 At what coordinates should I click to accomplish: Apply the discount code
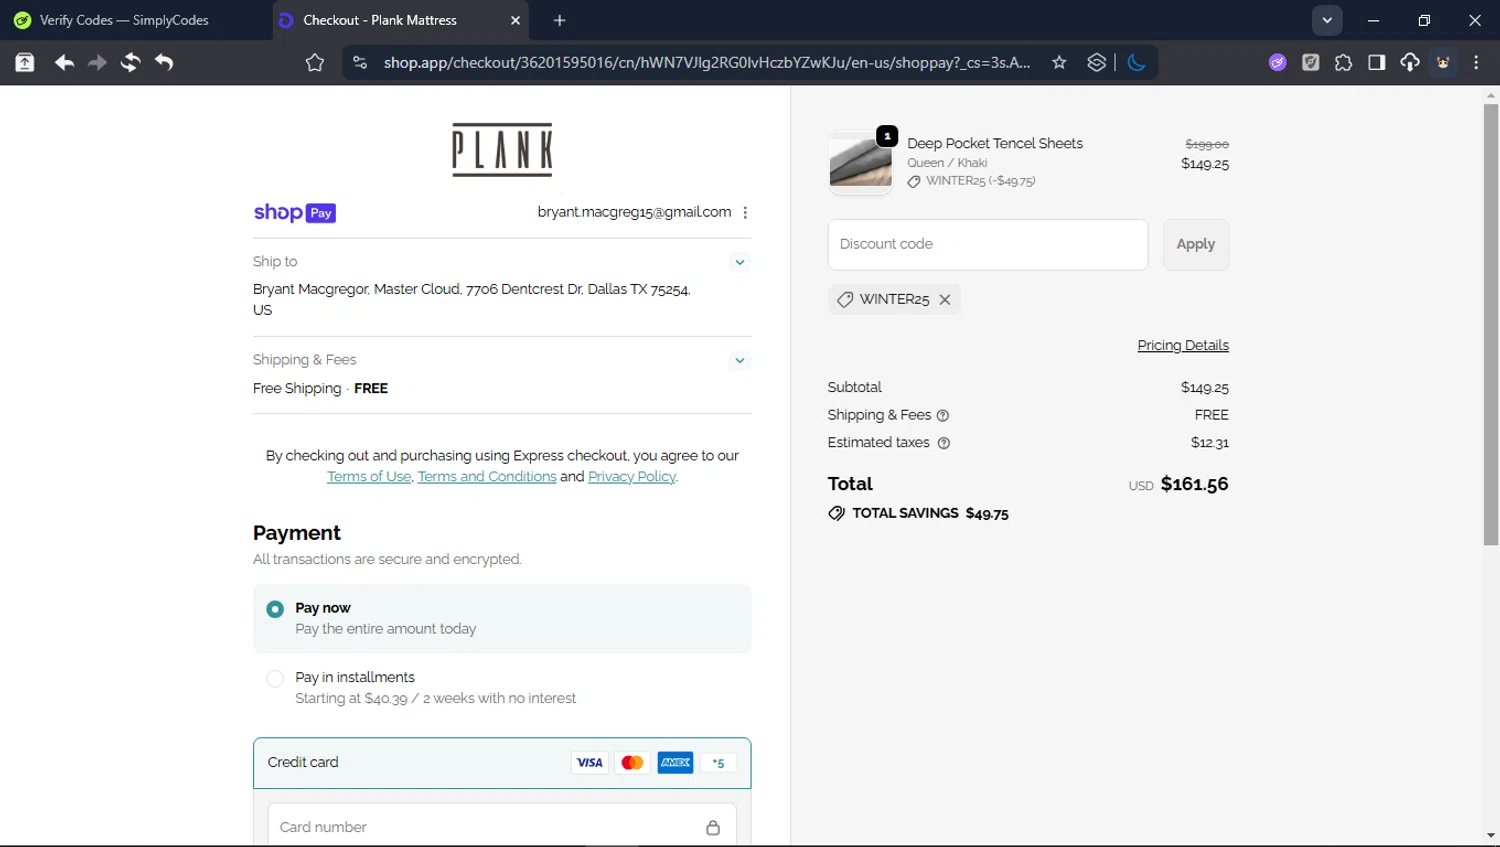(1195, 244)
